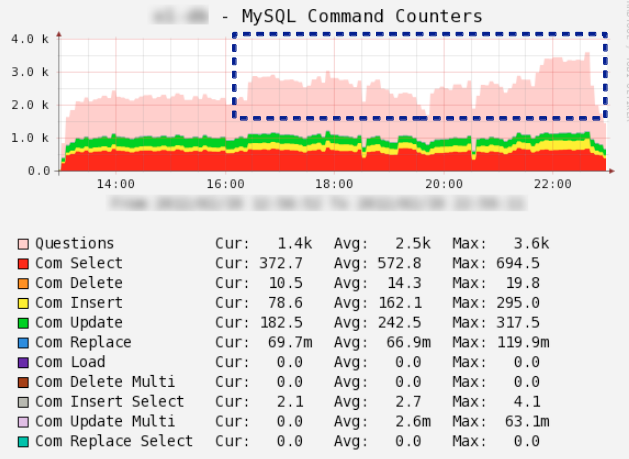Click the '3.0 k' y-axis label
This screenshot has width=629, height=459.
[x=30, y=72]
